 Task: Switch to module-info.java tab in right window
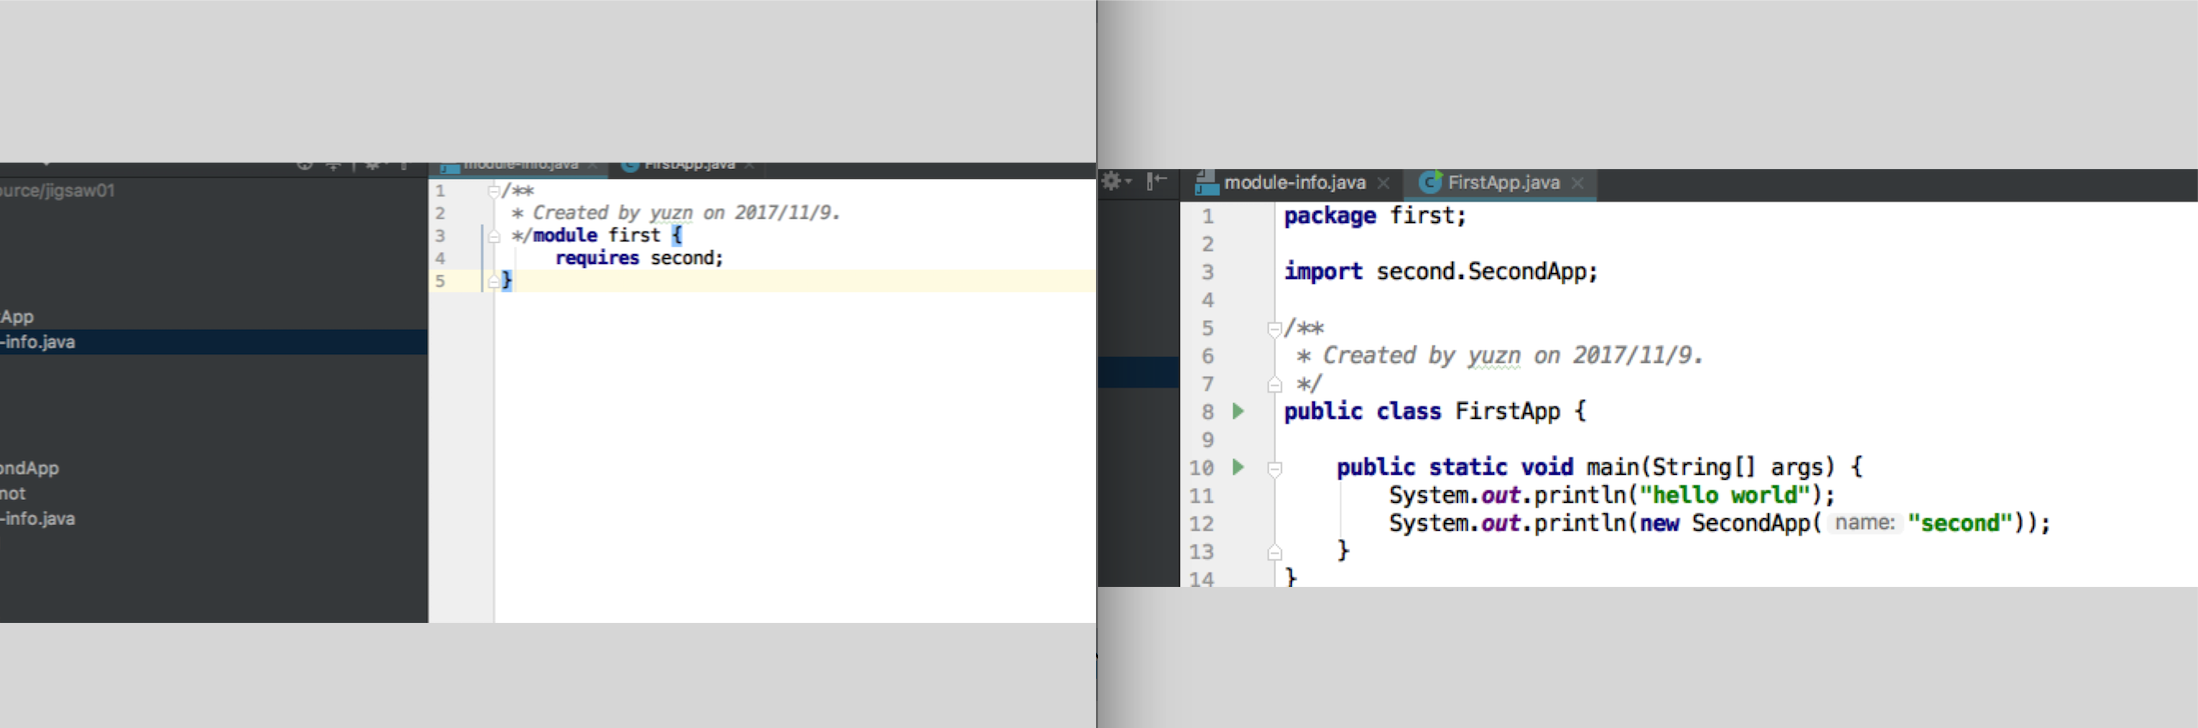(x=1294, y=182)
